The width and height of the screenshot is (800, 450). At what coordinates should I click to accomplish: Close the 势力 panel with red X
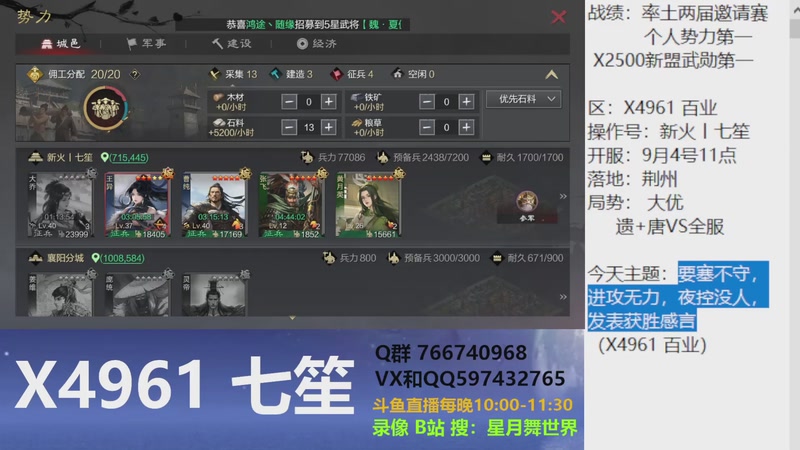pyautogui.click(x=559, y=17)
